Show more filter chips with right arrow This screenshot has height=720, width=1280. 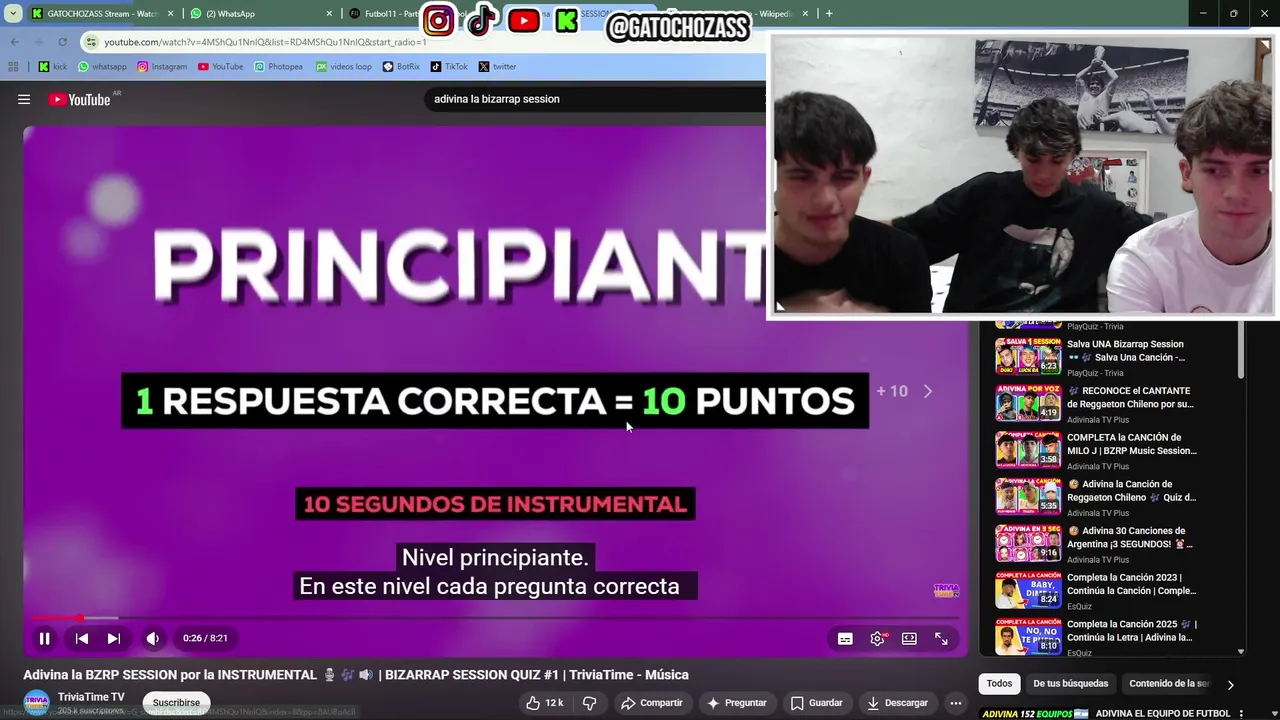click(x=1230, y=684)
